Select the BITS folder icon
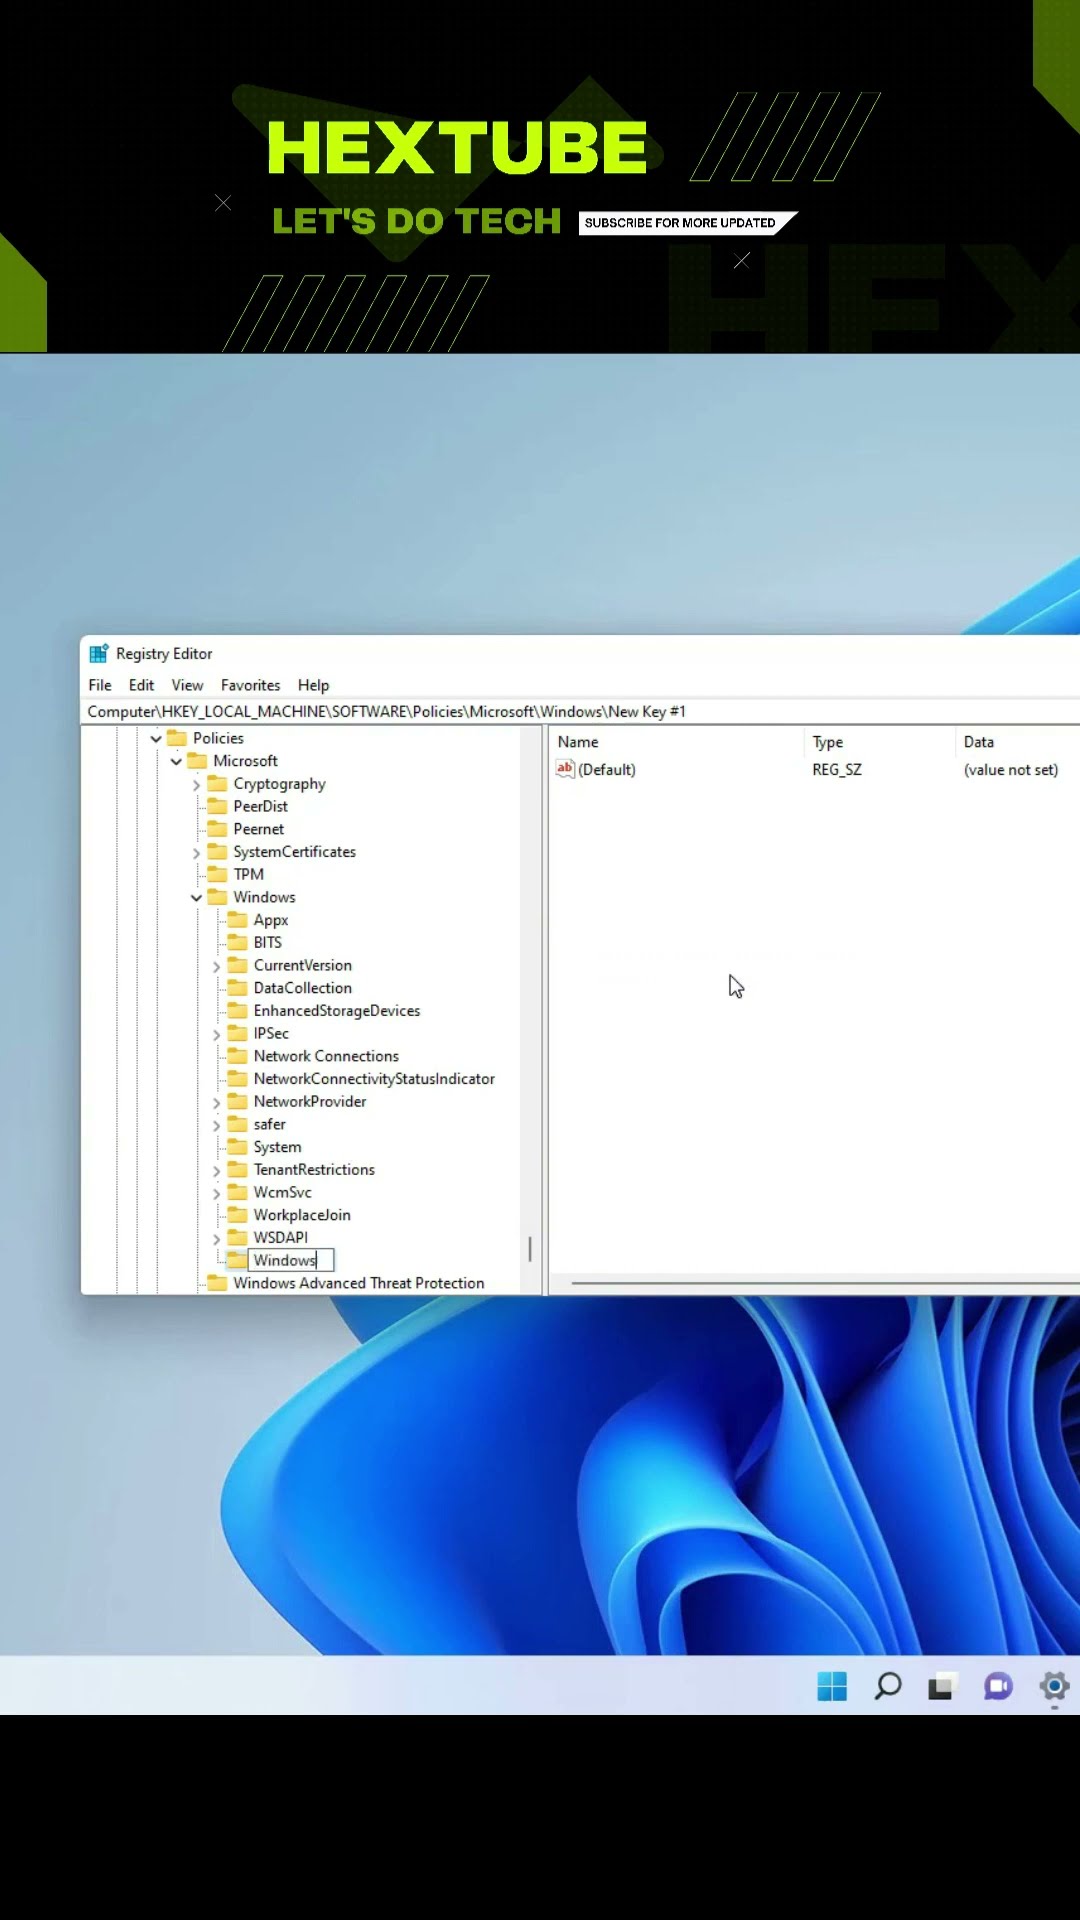 pyautogui.click(x=237, y=942)
